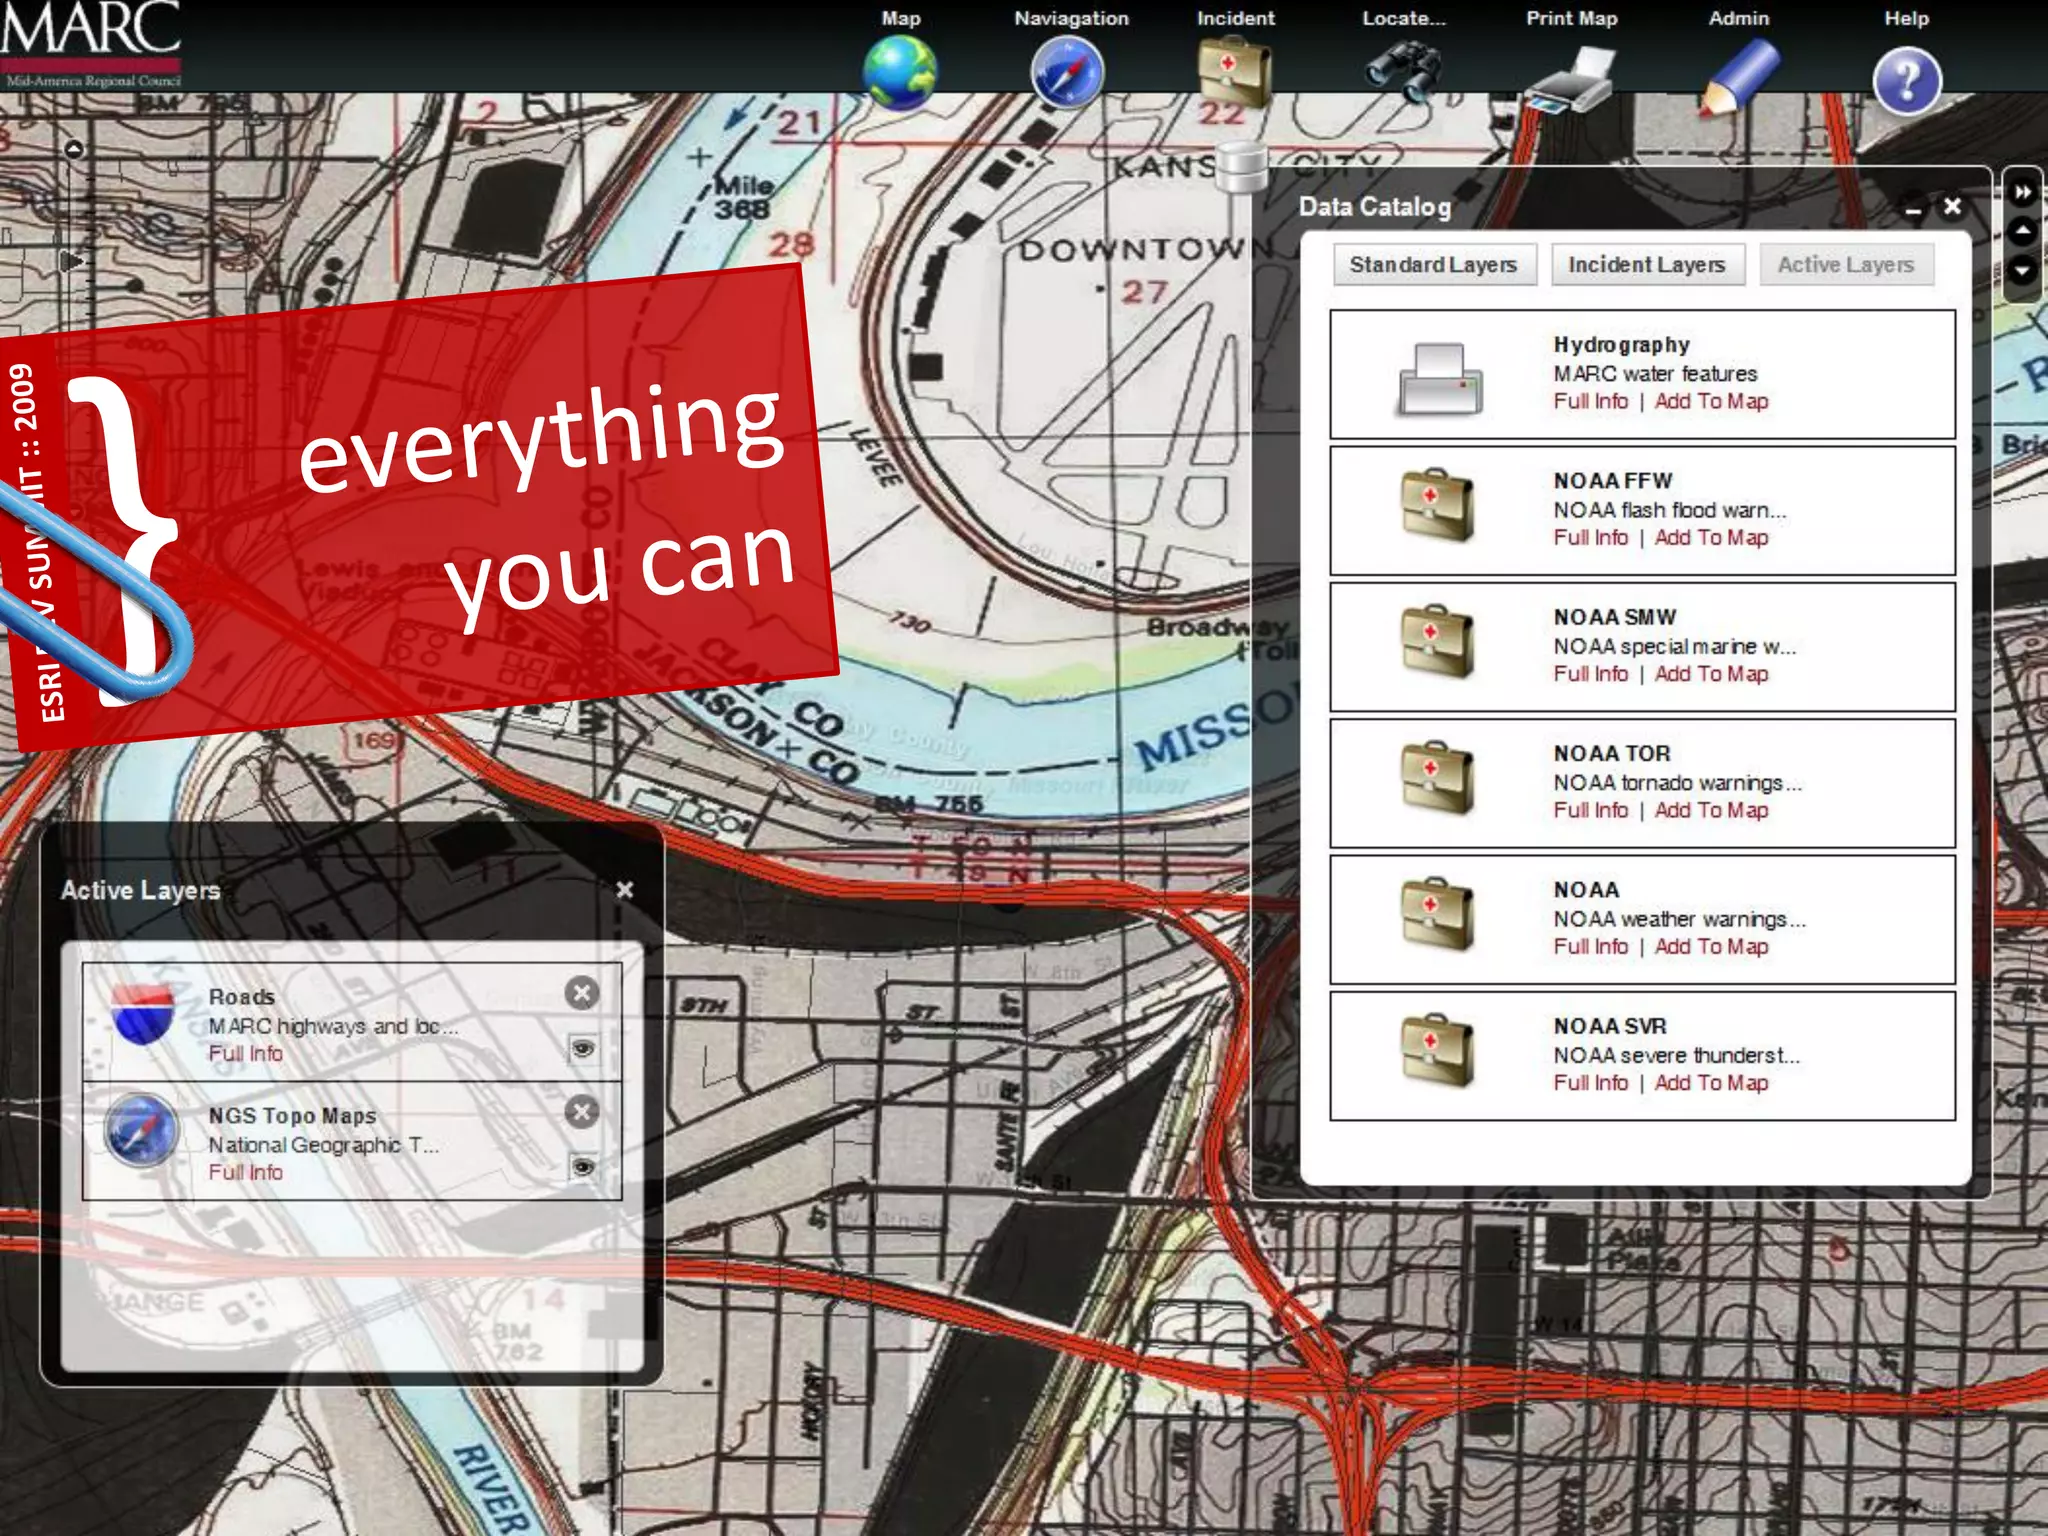Minimize the Data Catalog panel
The height and width of the screenshot is (1536, 2048).
coord(1913,210)
